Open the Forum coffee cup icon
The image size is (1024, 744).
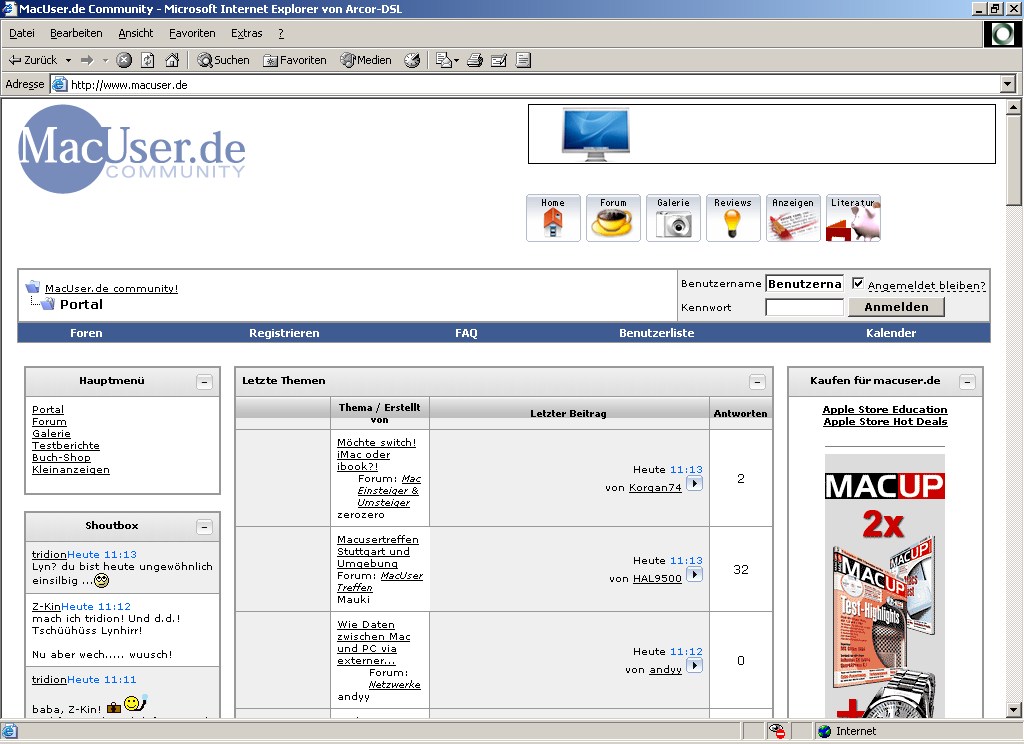613,218
